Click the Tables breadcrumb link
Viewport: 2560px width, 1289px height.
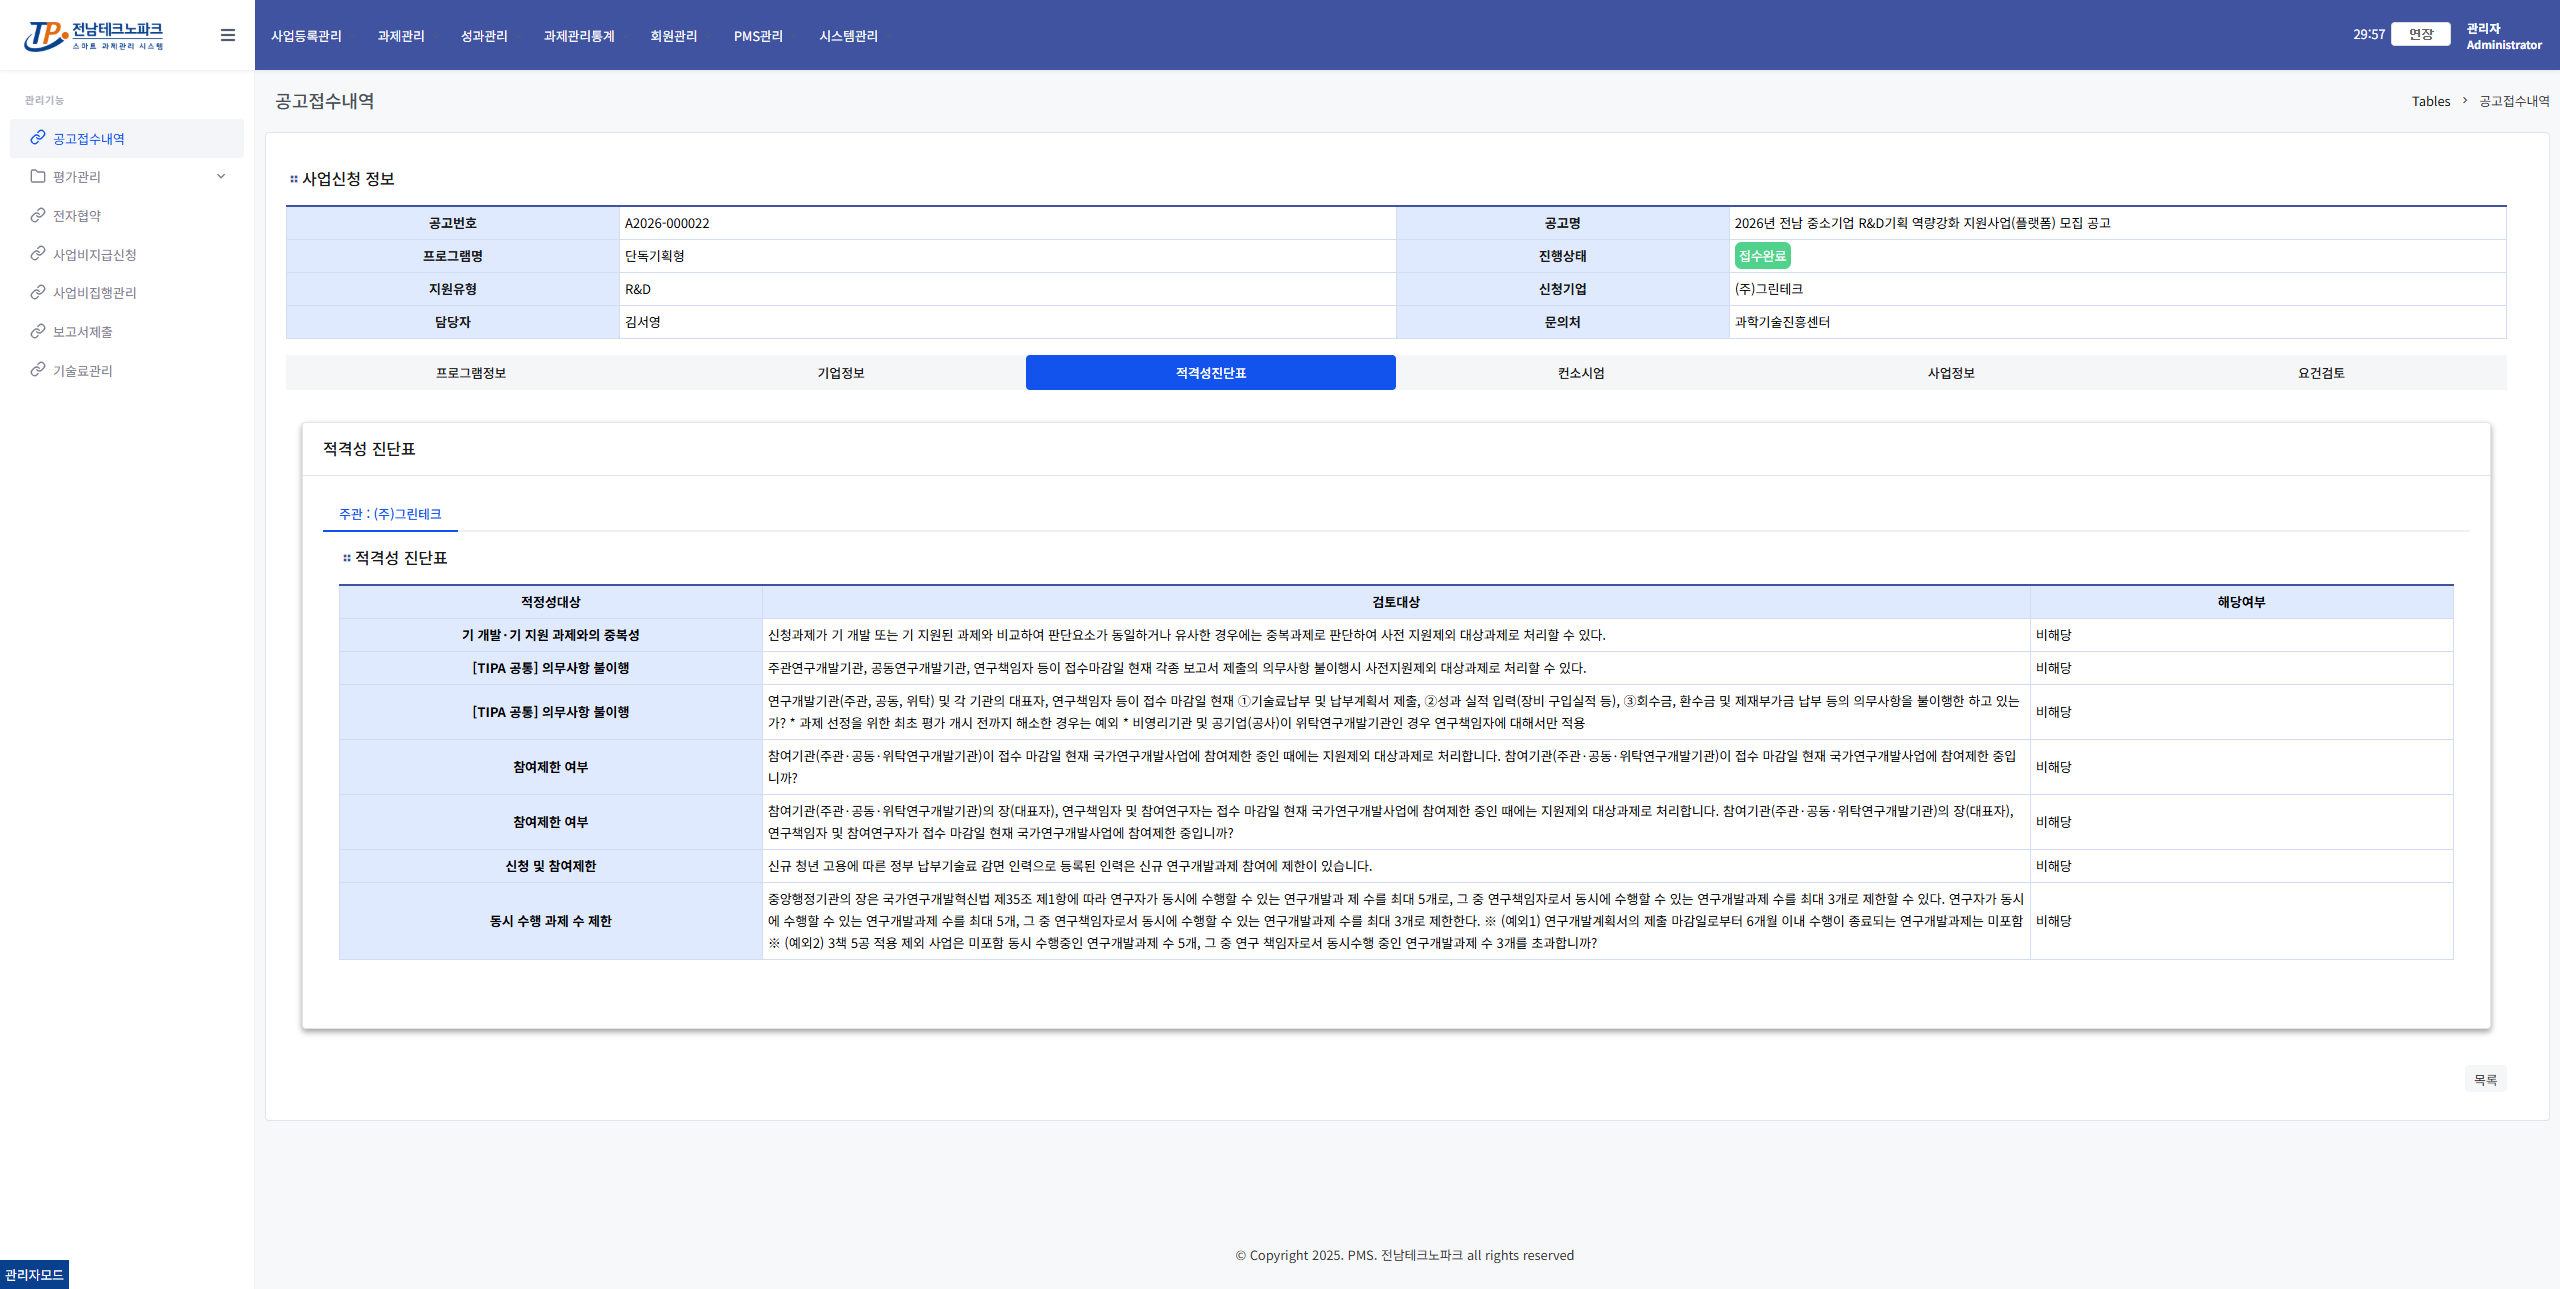2431,101
